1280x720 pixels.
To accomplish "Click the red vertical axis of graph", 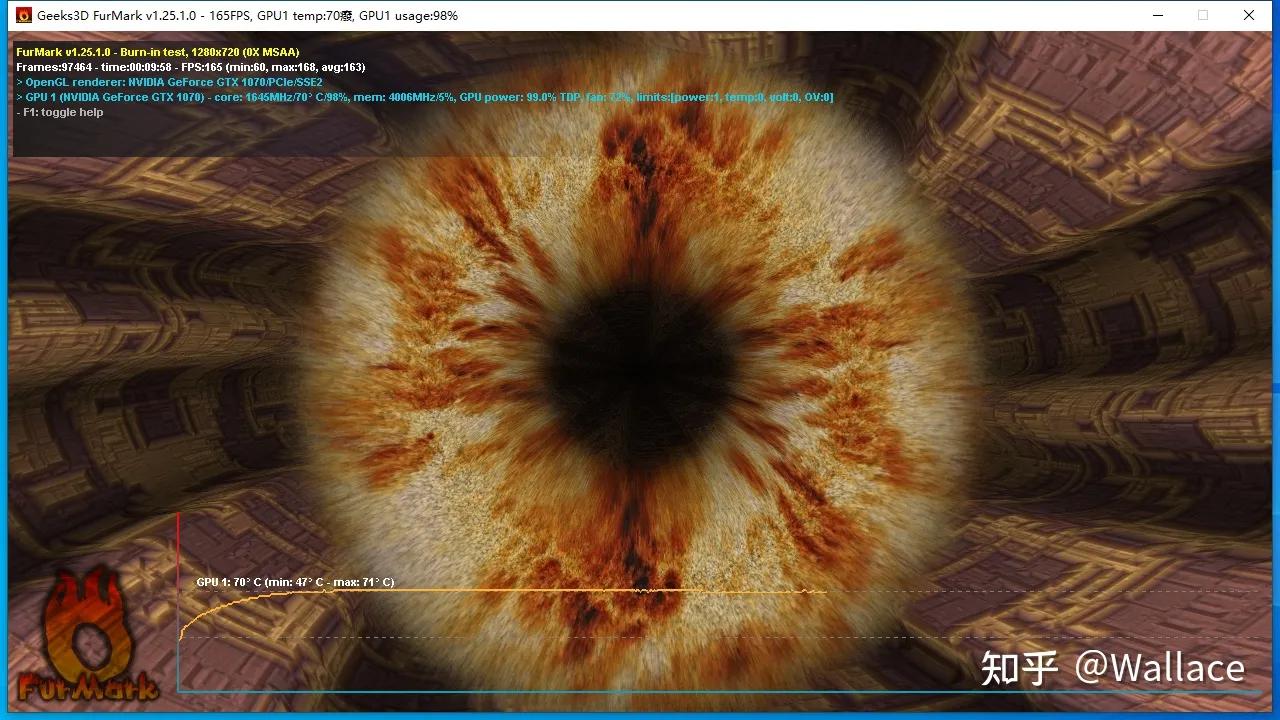I will pos(178,560).
